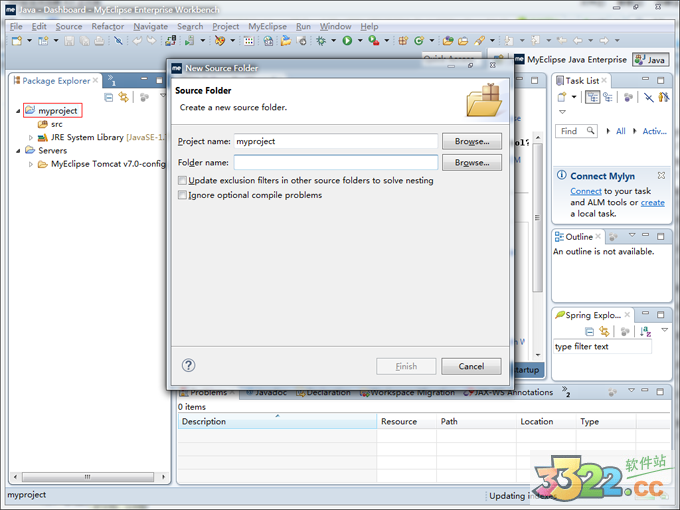Check Ignore optional compile problems
The width and height of the screenshot is (680, 510).
click(x=182, y=195)
